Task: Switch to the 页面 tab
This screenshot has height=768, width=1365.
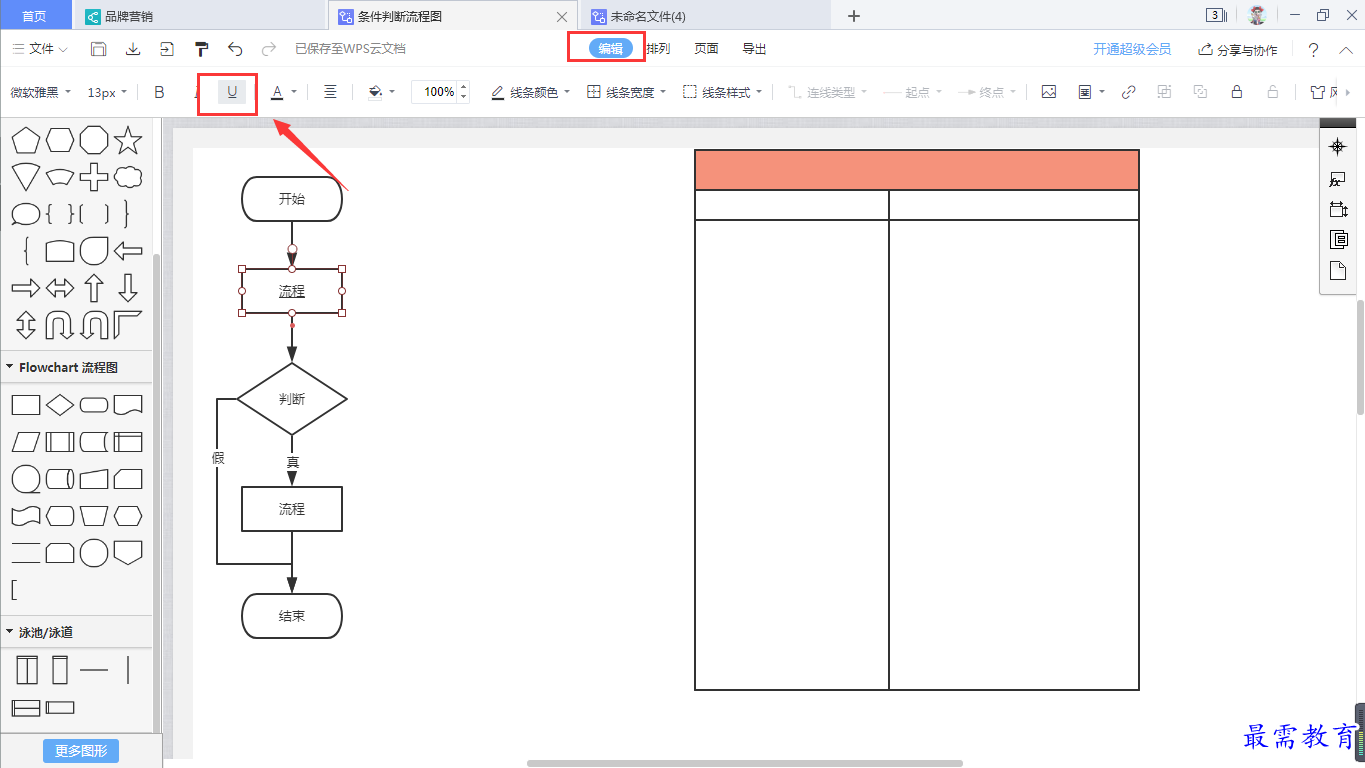Action: (x=706, y=49)
